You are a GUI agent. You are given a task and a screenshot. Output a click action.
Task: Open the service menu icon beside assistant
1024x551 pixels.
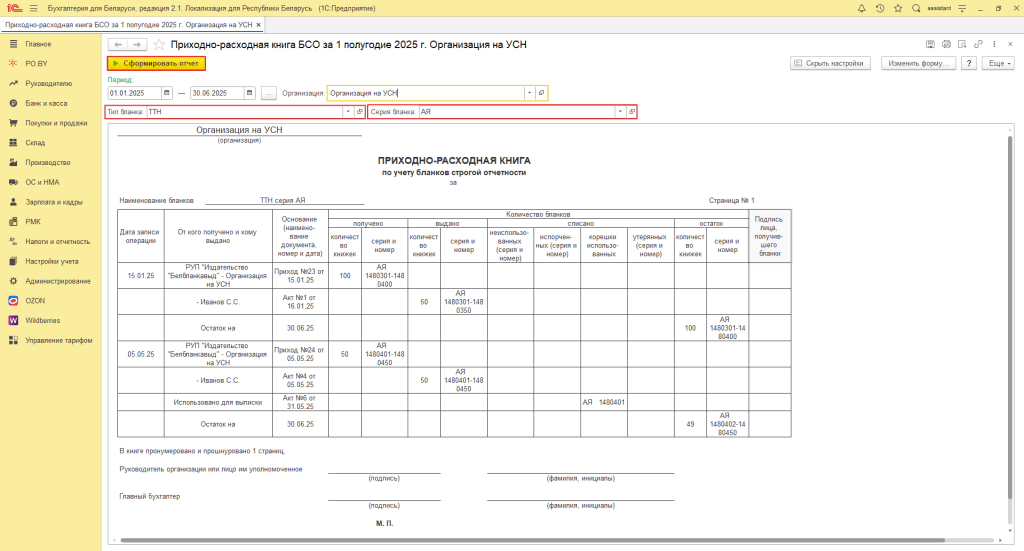[962, 8]
